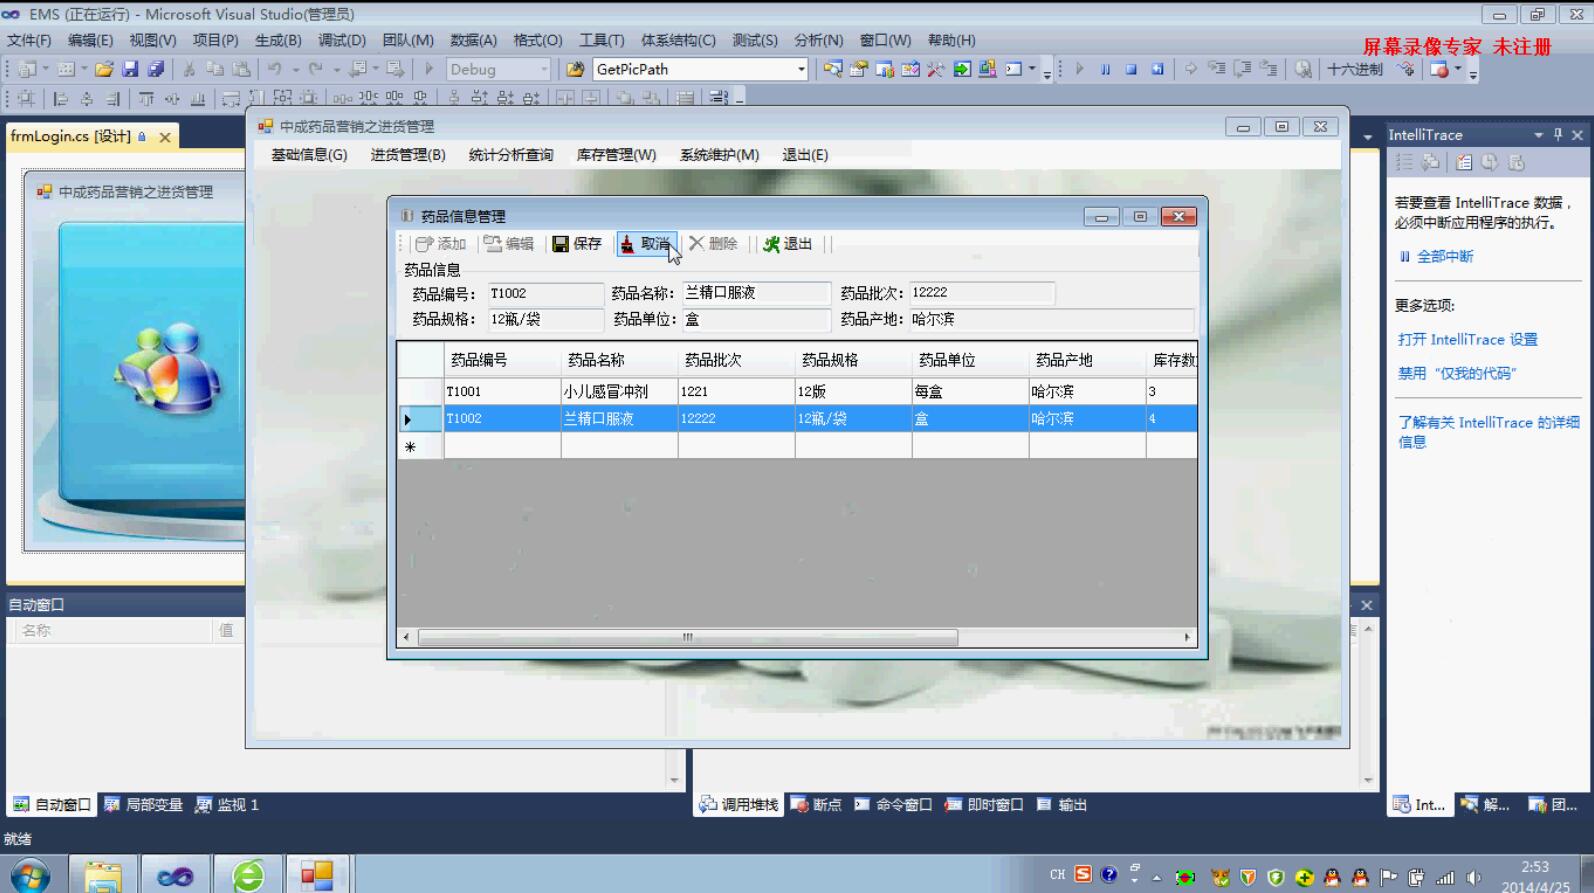The width and height of the screenshot is (1594, 893).
Task: Open 进货管理(B) menu
Action: 408,155
